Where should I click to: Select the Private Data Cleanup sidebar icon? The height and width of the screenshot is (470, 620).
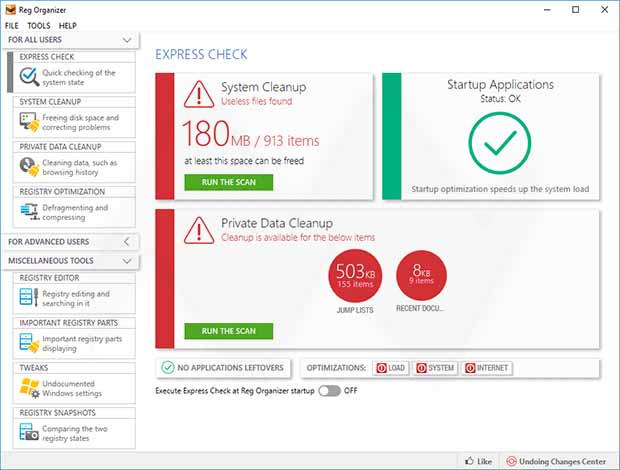click(x=29, y=167)
